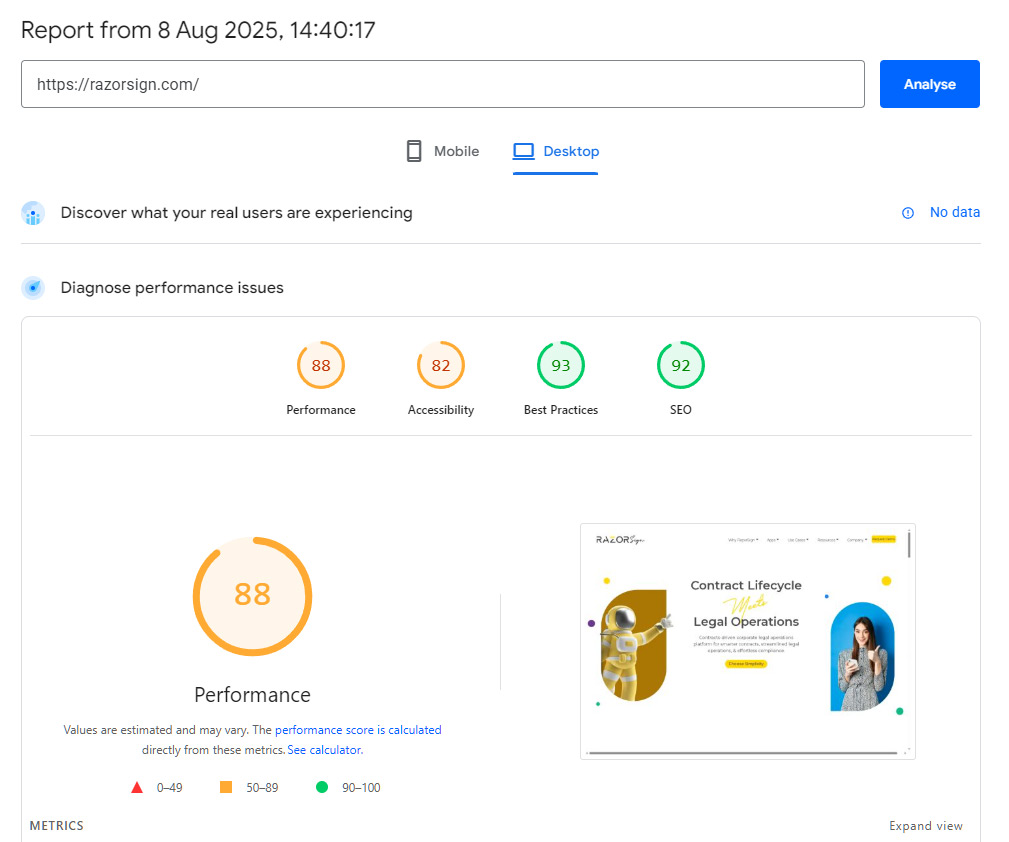Click the diagnose performance issues icon

(33, 288)
